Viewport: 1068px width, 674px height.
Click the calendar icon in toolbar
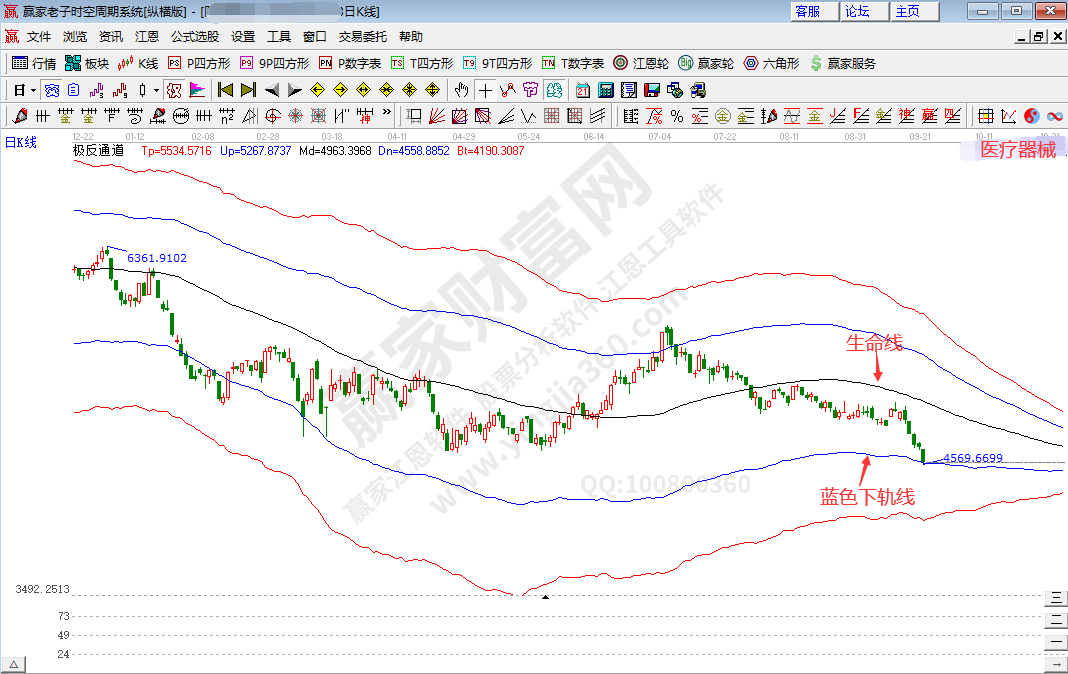click(582, 90)
